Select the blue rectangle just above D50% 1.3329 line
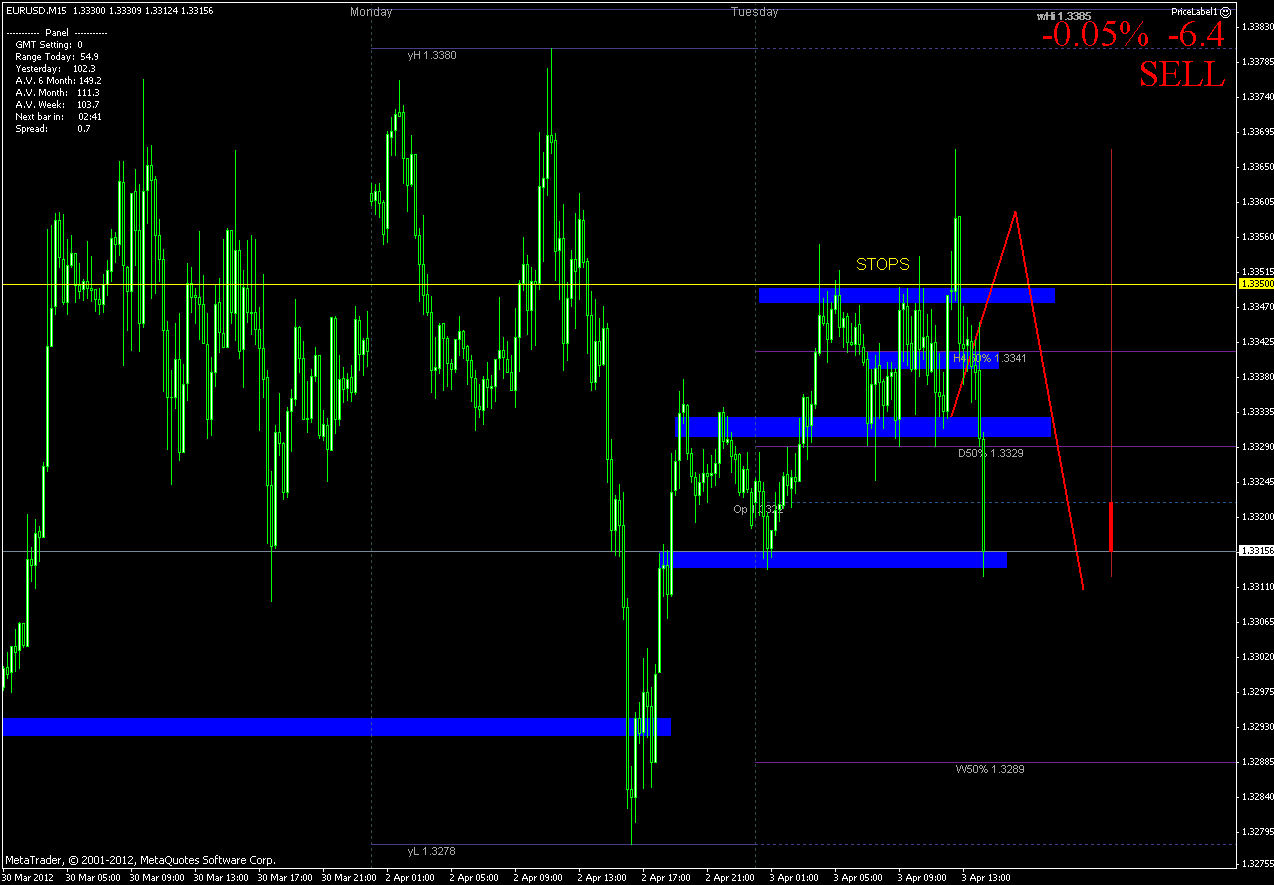This screenshot has height=885, width=1274. [866, 427]
